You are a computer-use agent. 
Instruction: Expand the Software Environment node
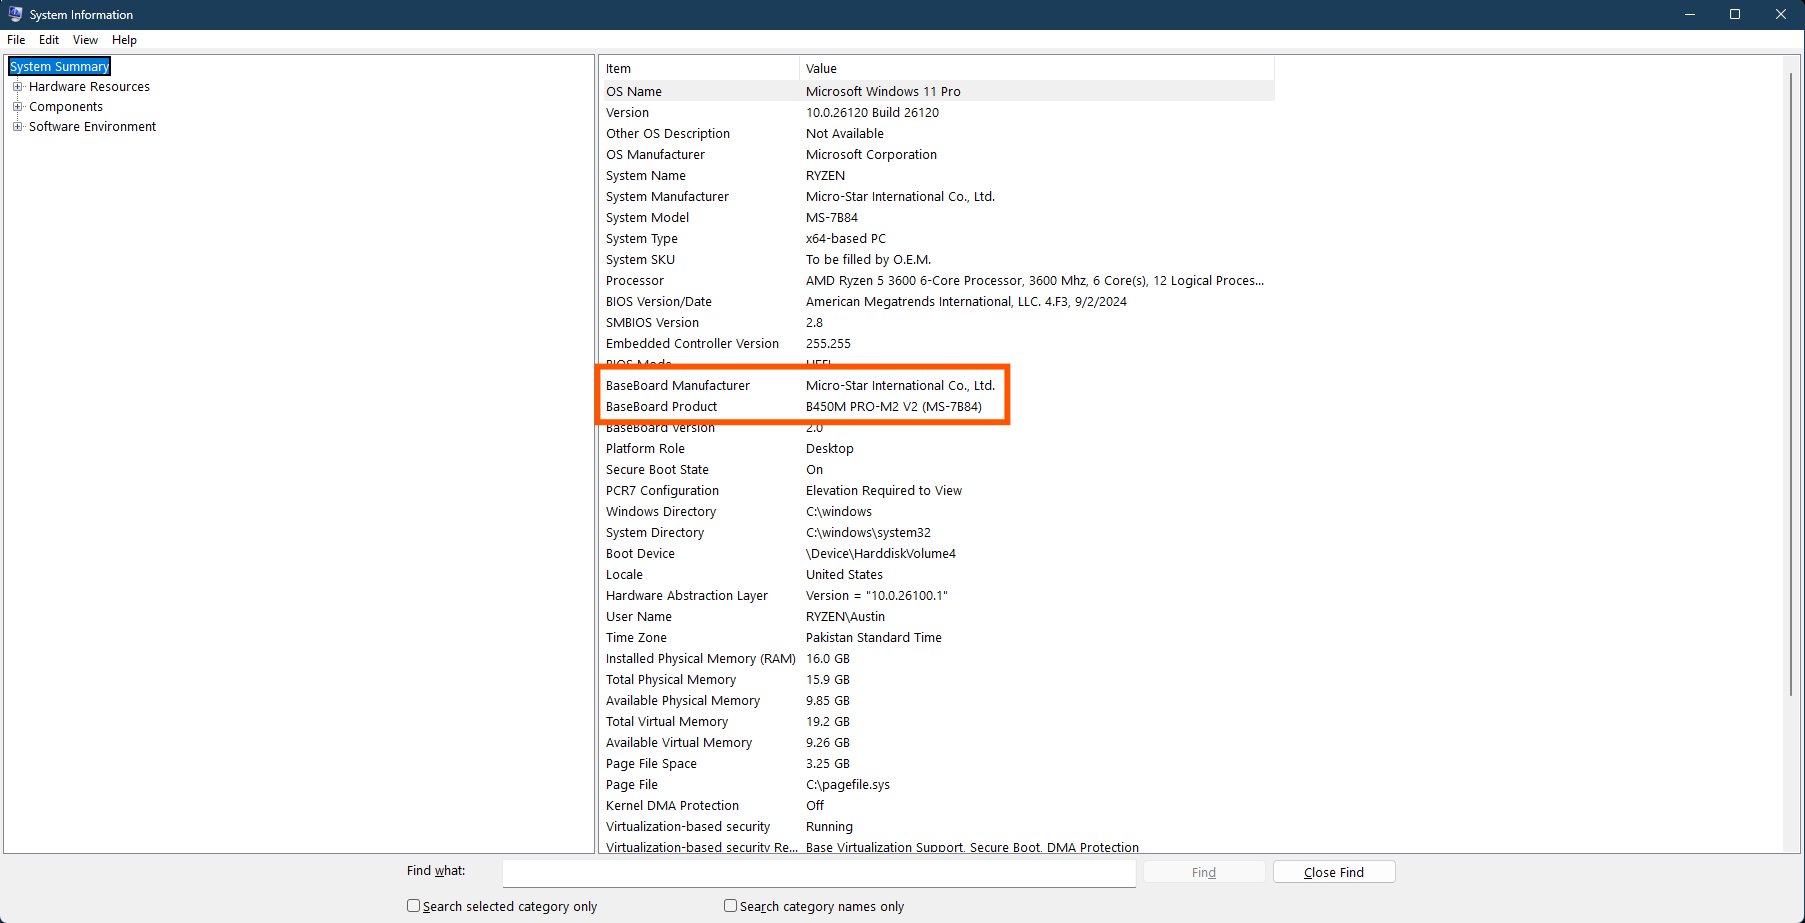coord(17,126)
